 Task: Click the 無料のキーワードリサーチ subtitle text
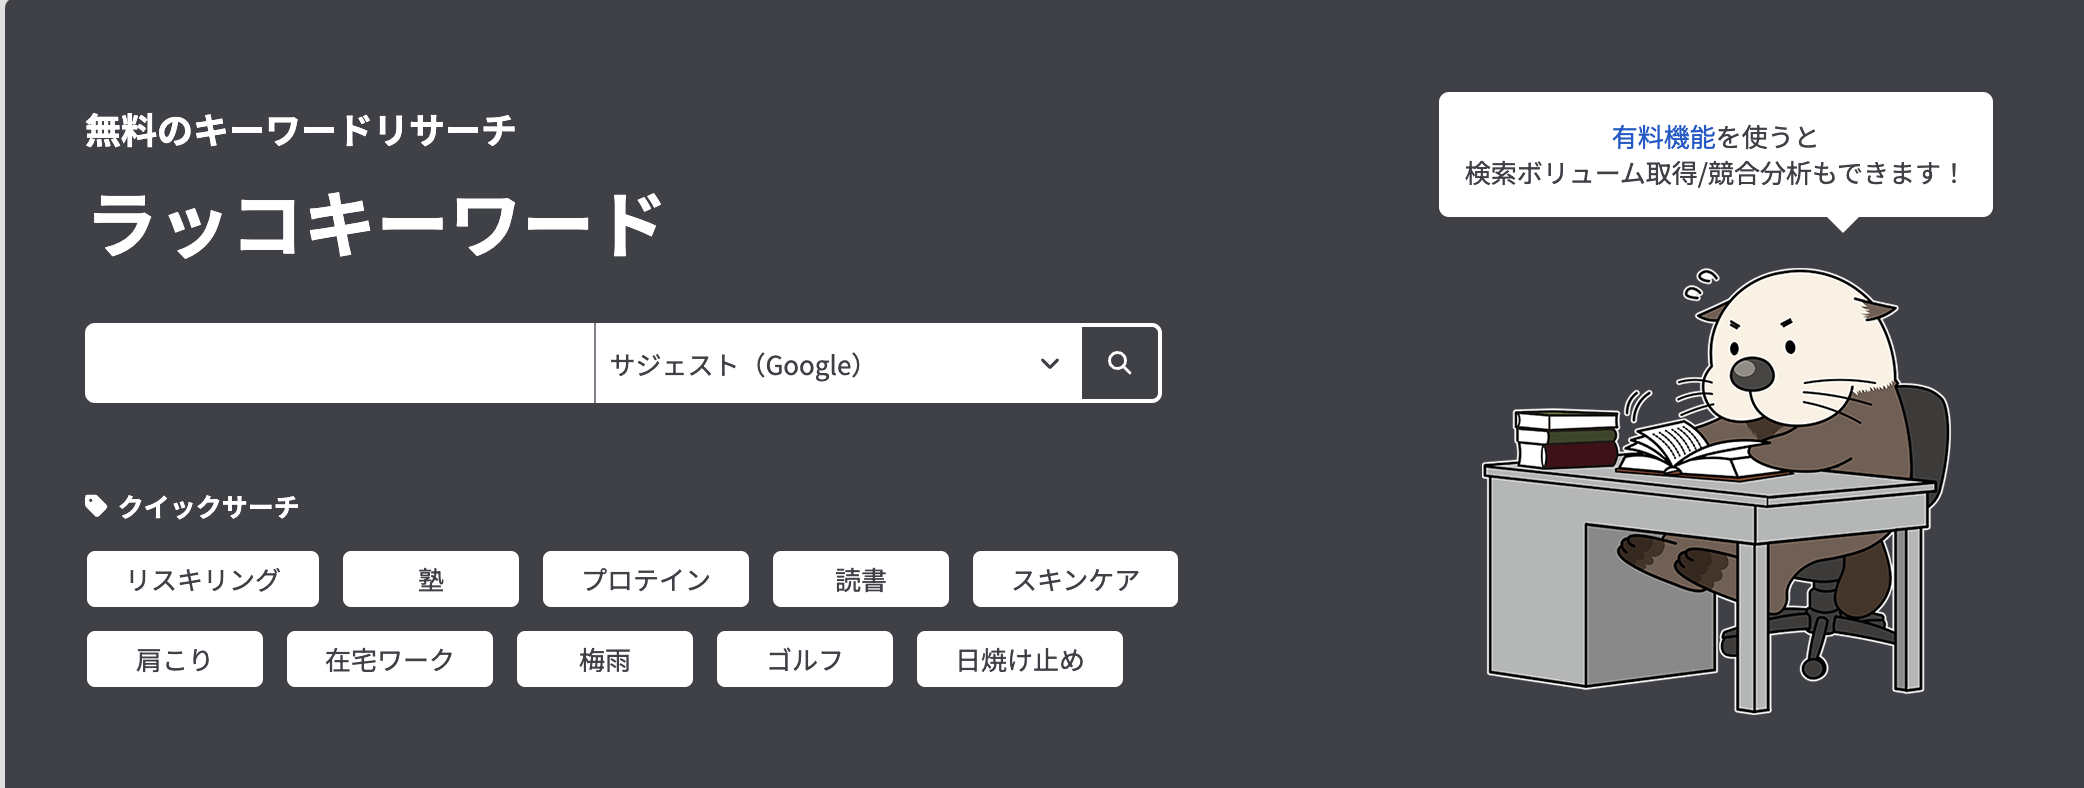[300, 131]
